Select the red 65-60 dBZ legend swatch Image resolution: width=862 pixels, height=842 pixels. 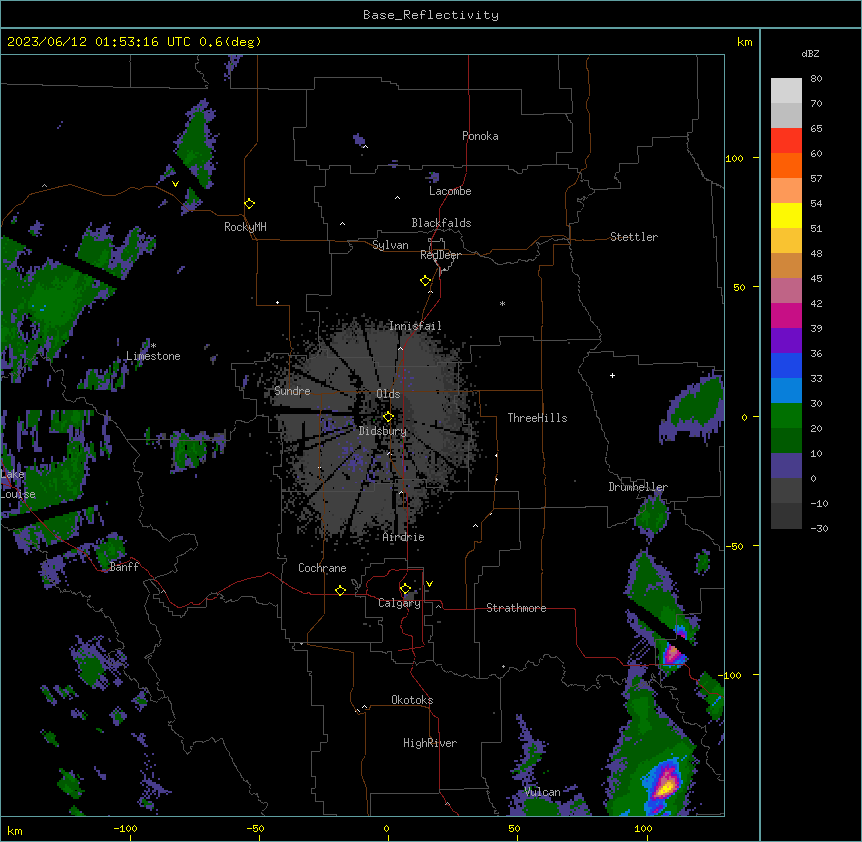(x=786, y=140)
